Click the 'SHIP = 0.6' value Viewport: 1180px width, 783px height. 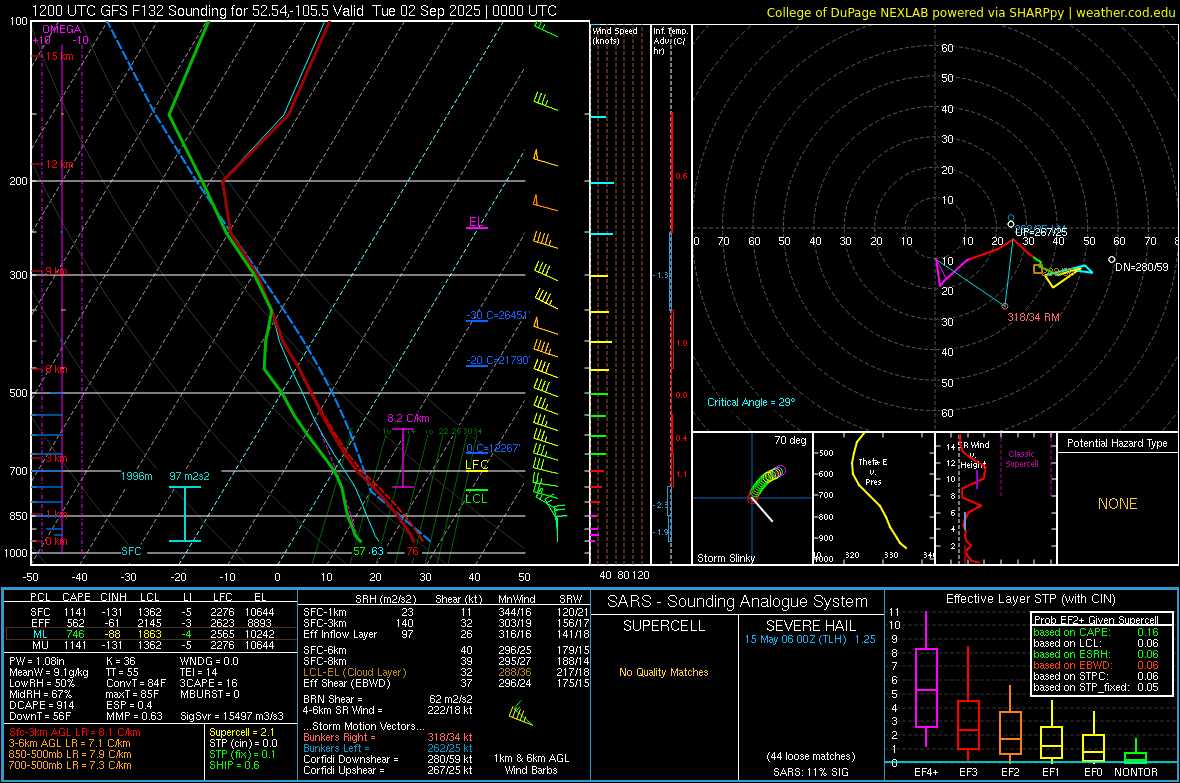(234, 765)
